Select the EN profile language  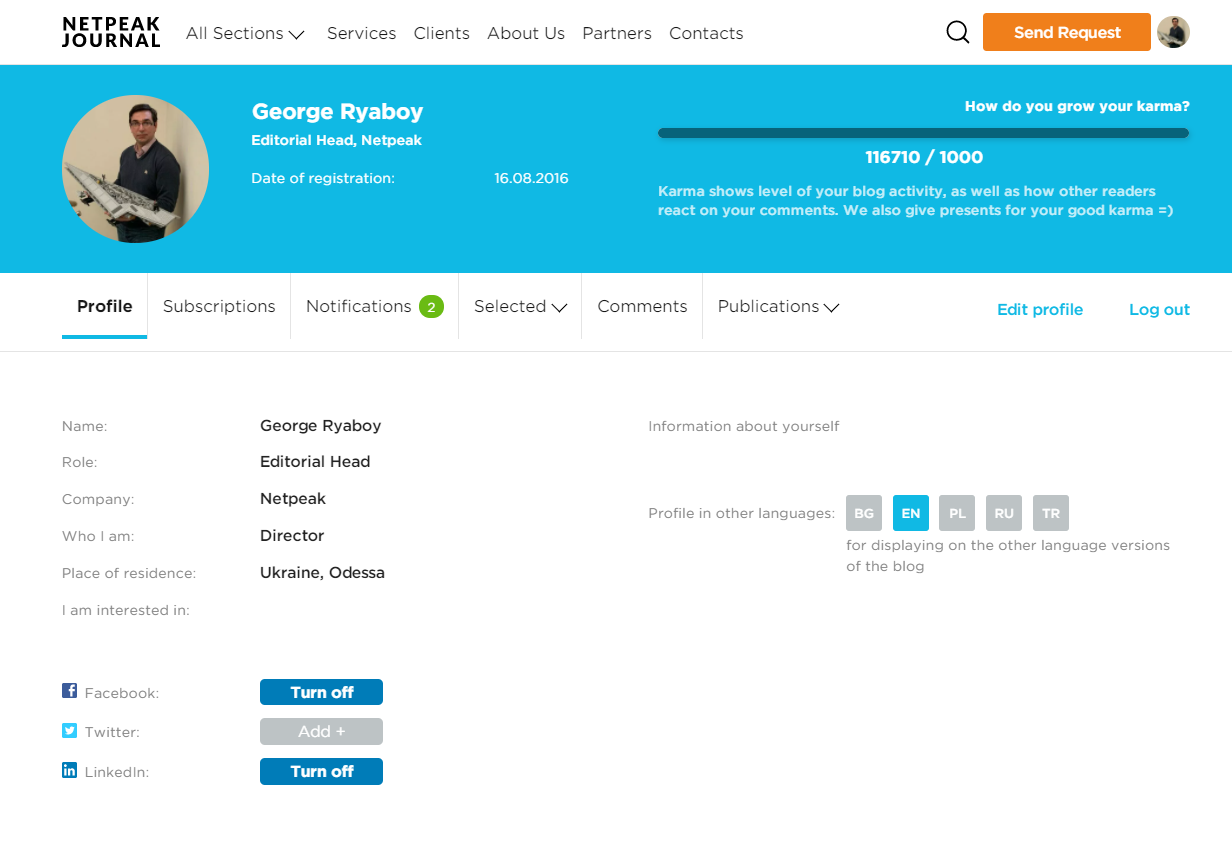(911, 513)
